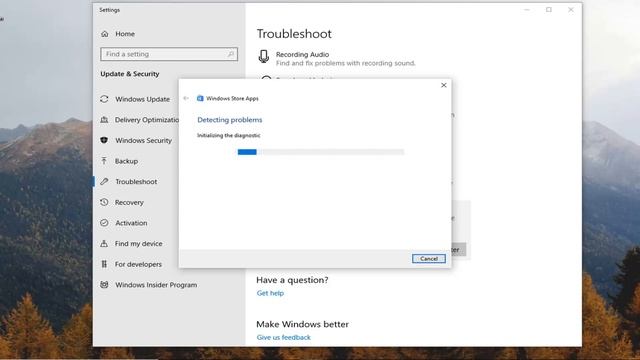The image size is (640, 360).
Task: Select the Delivery Optimization icon
Action: click(x=104, y=120)
